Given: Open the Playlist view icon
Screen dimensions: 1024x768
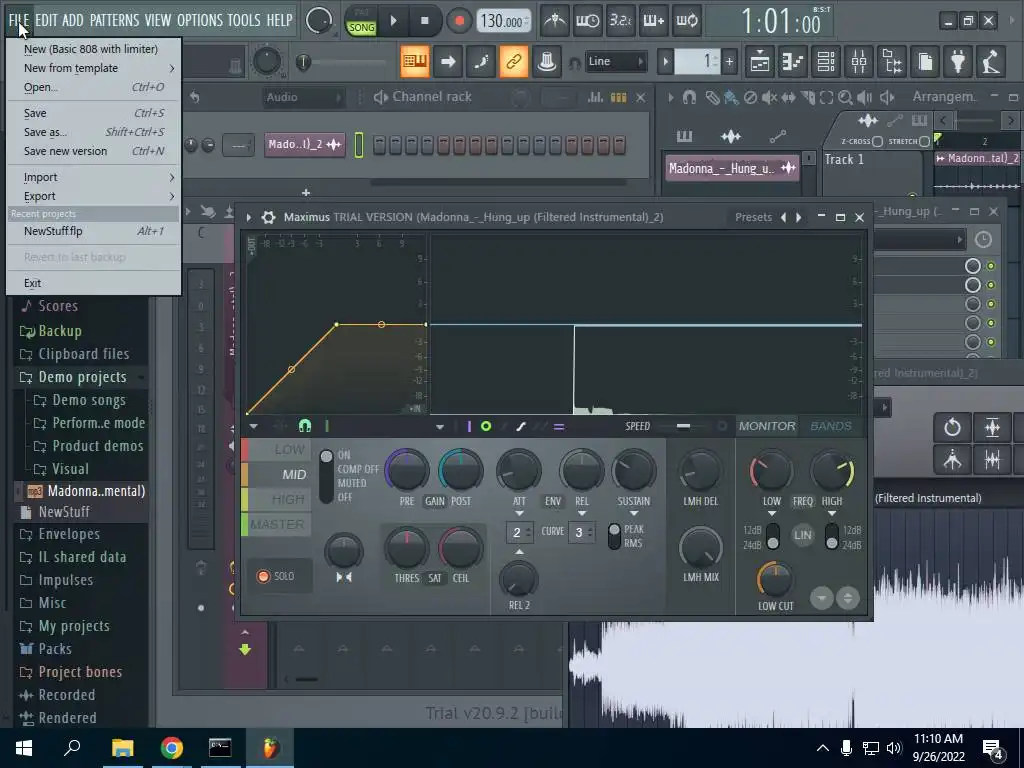Looking at the screenshot, I should point(760,62).
